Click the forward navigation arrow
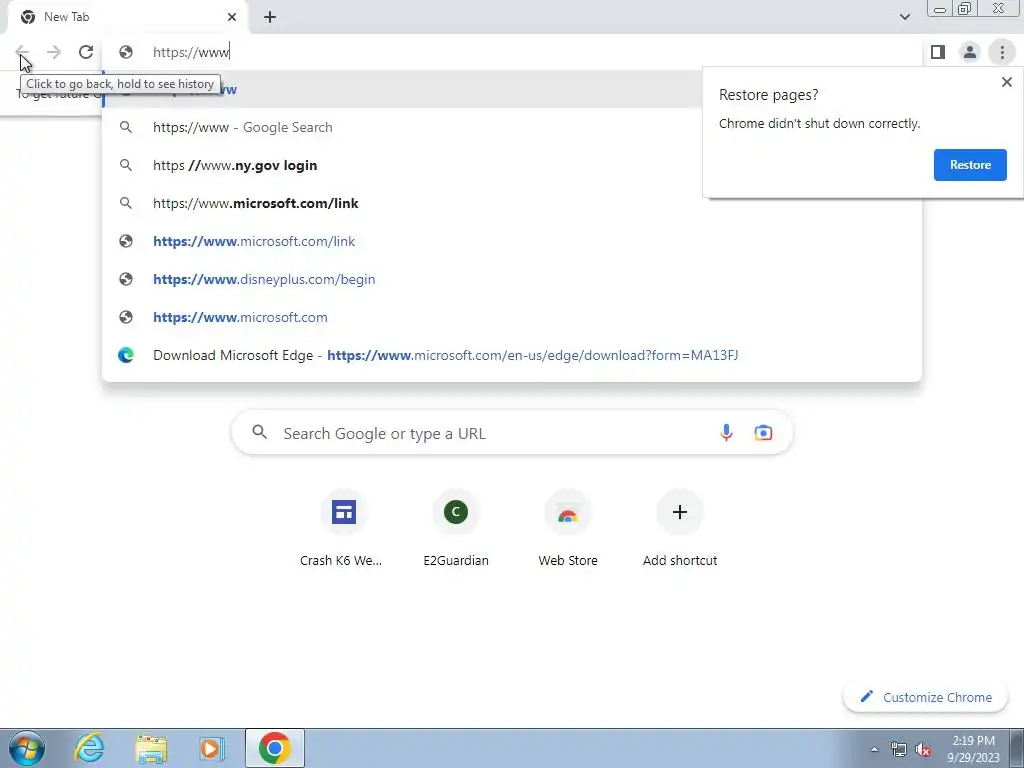This screenshot has height=768, width=1024. 54,52
